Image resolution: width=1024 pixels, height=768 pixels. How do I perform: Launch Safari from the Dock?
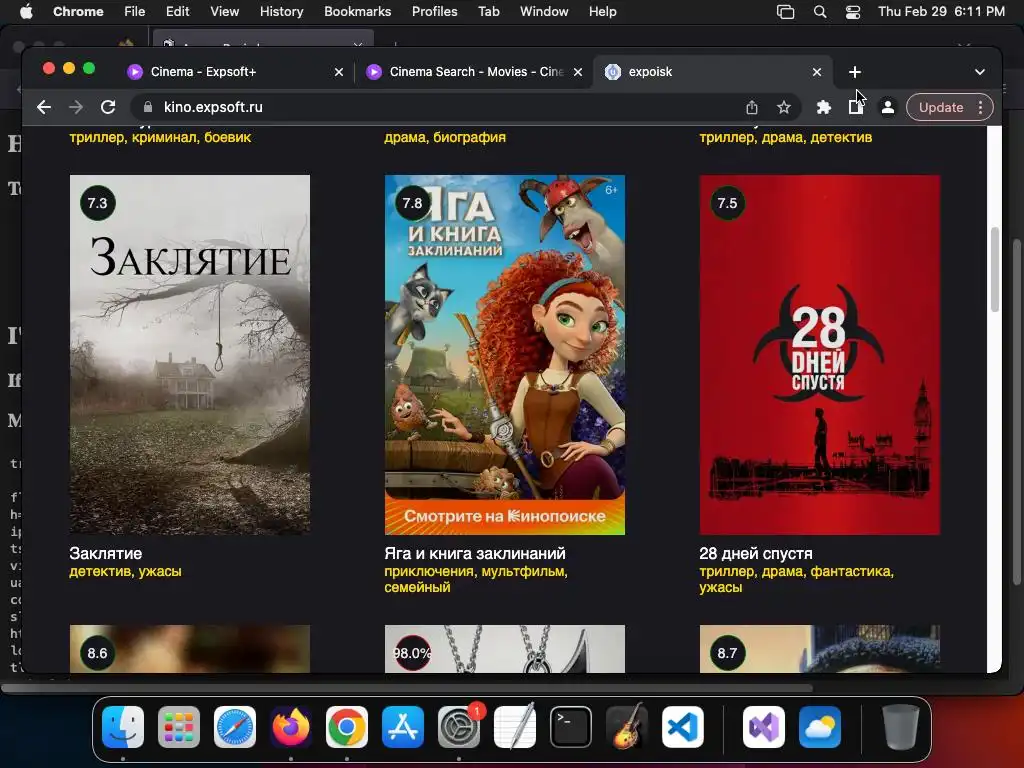234,727
